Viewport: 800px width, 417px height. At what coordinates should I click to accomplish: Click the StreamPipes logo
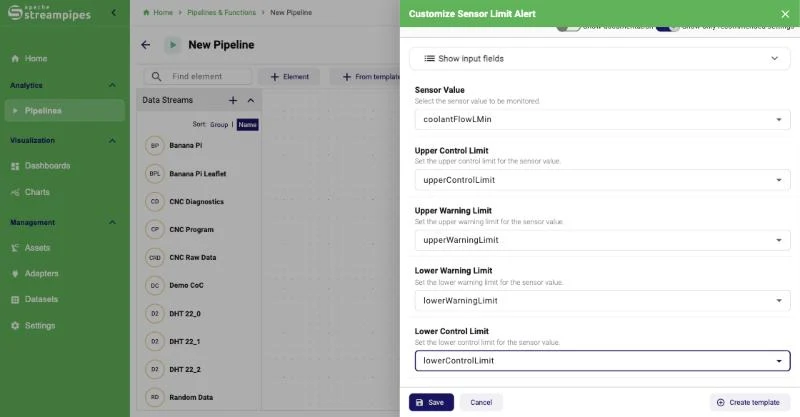pyautogui.click(x=49, y=13)
